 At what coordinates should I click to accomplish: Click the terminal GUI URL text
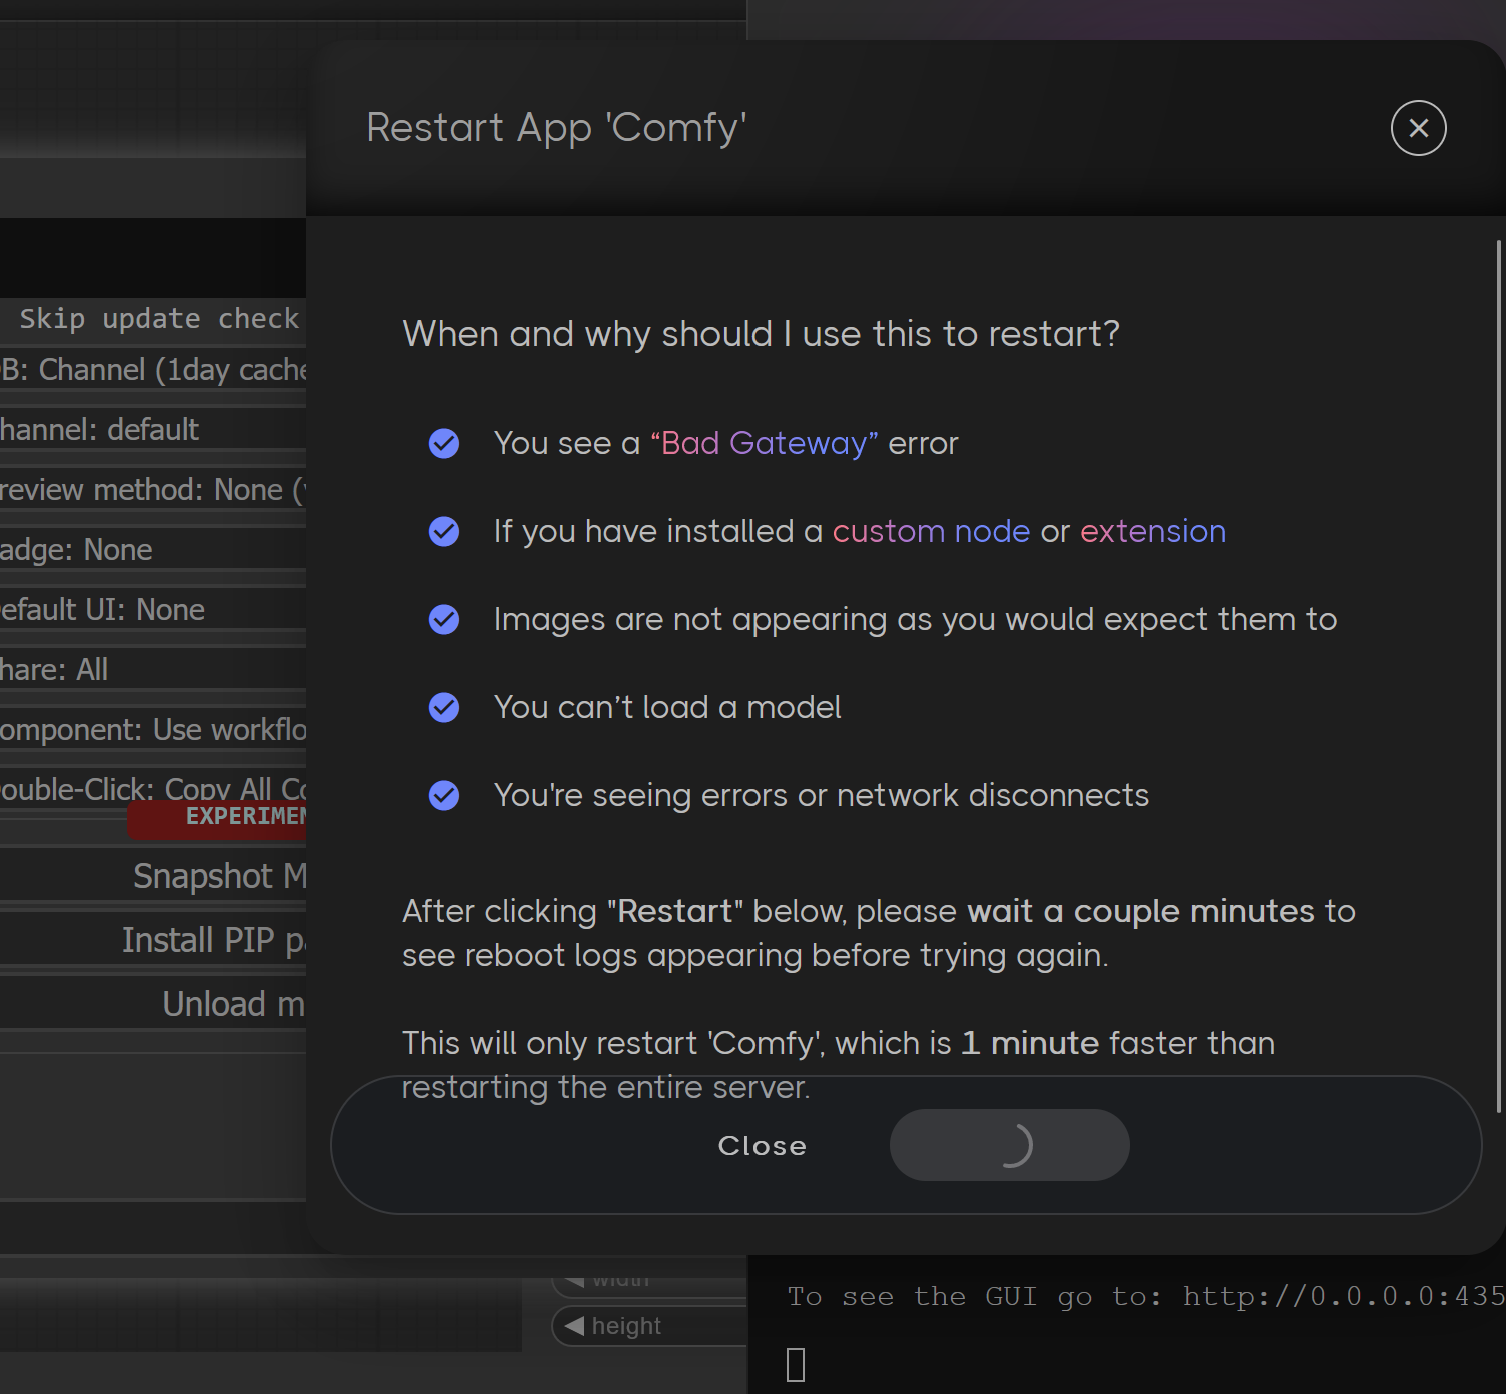coord(1344,1297)
